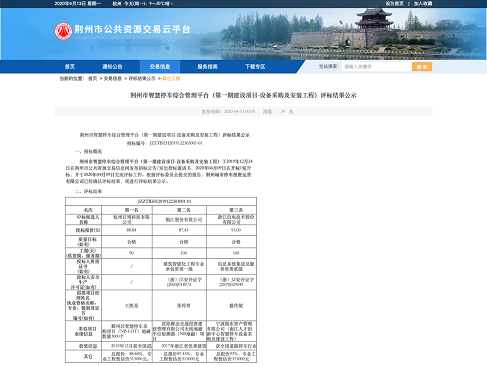This screenshot has width=487, height=366.
Task: Click the red circular platform logo
Action: click(x=63, y=31)
